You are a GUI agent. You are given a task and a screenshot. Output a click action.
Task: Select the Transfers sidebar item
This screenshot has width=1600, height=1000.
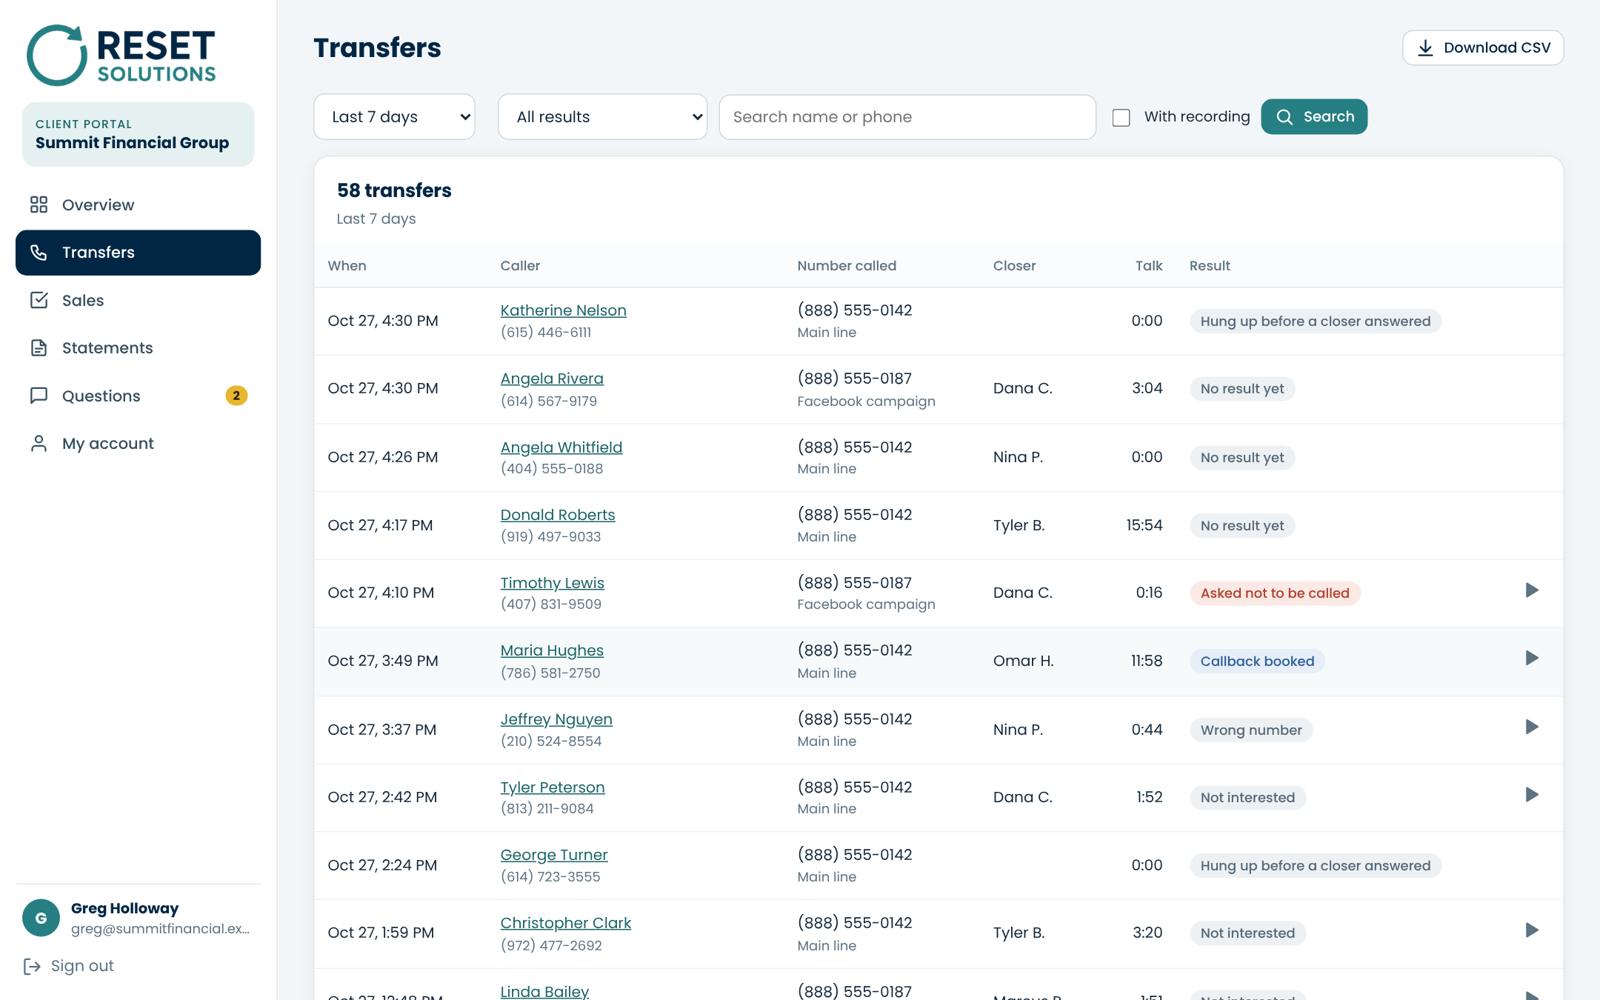point(138,253)
